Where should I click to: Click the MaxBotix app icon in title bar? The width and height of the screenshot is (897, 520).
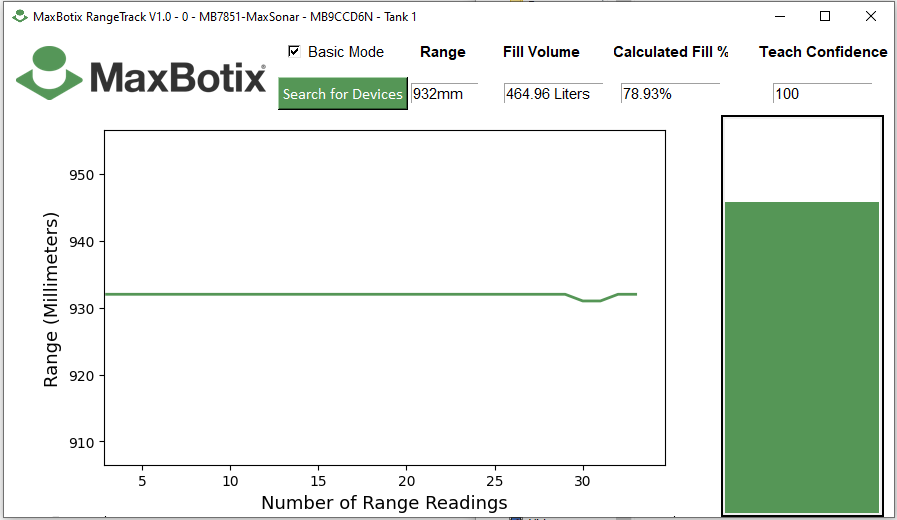click(19, 16)
